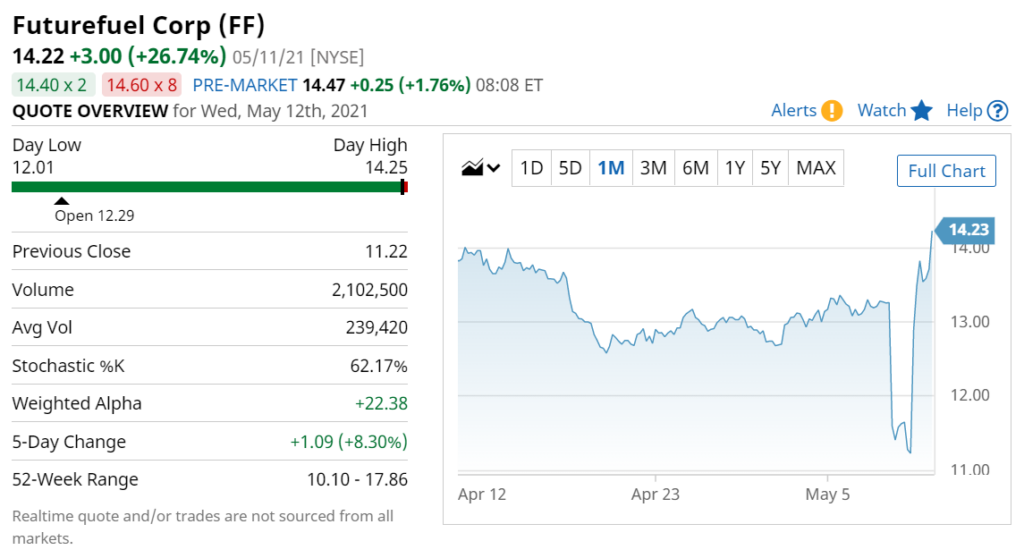Screen dimensions: 1024x558
Task: Select the 1D time range
Action: tap(531, 169)
